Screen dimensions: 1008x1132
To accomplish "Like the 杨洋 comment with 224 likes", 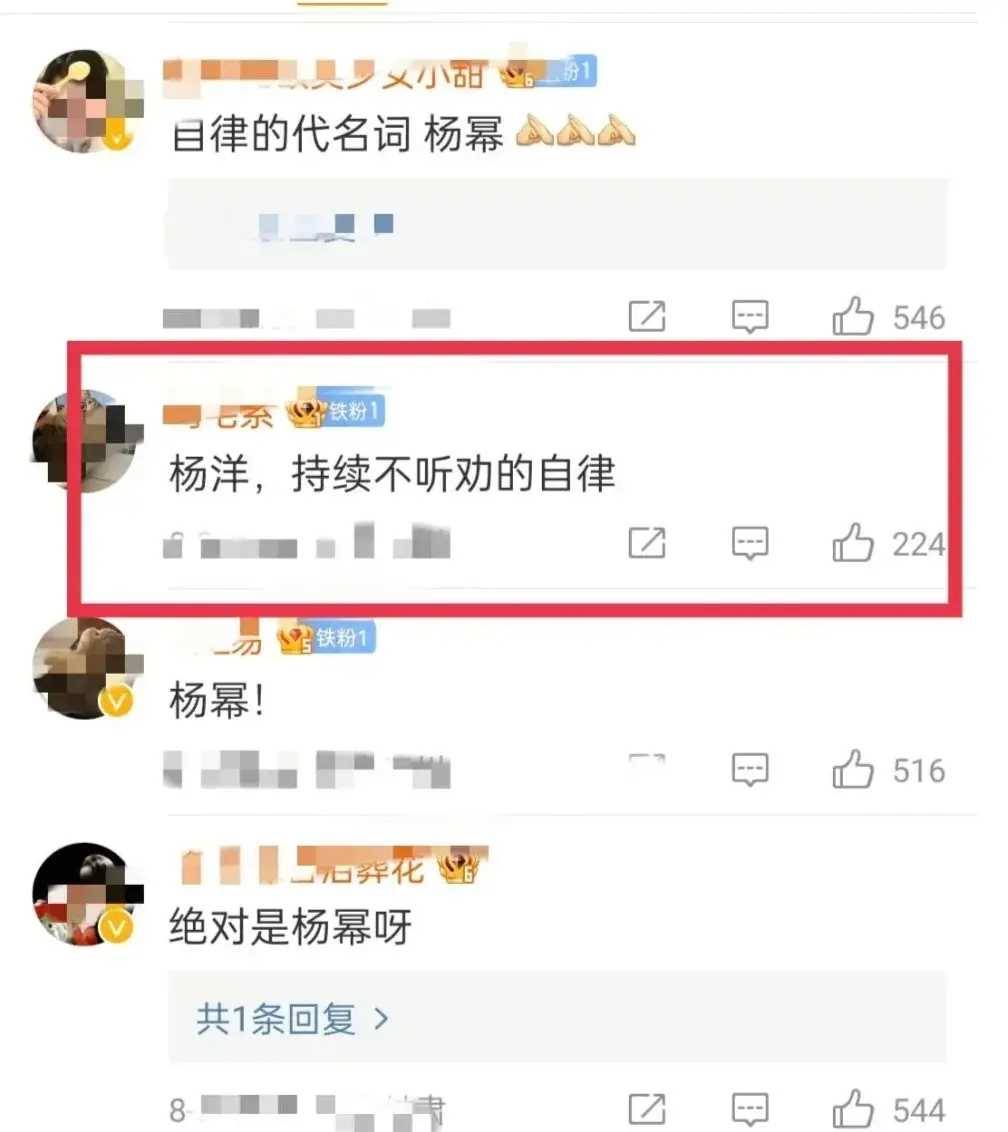I will 853,543.
